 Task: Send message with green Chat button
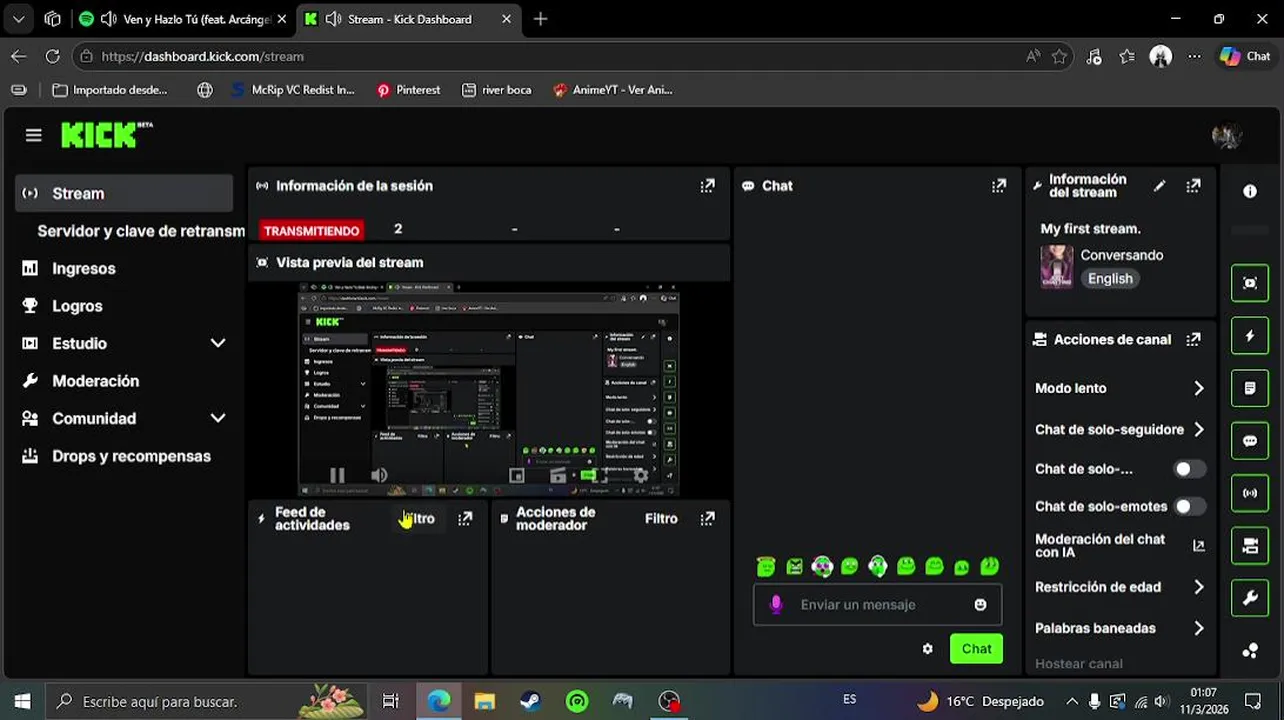(976, 649)
